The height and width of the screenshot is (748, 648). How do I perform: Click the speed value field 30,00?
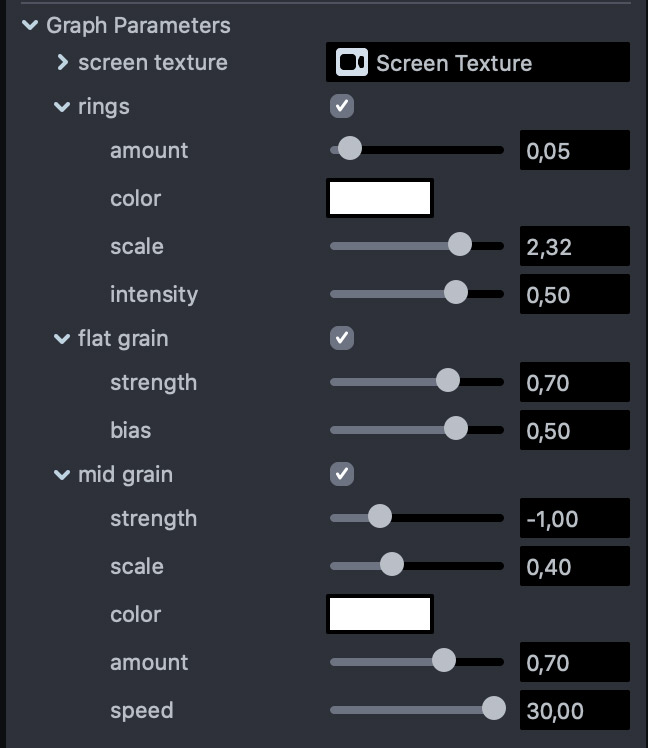(575, 710)
